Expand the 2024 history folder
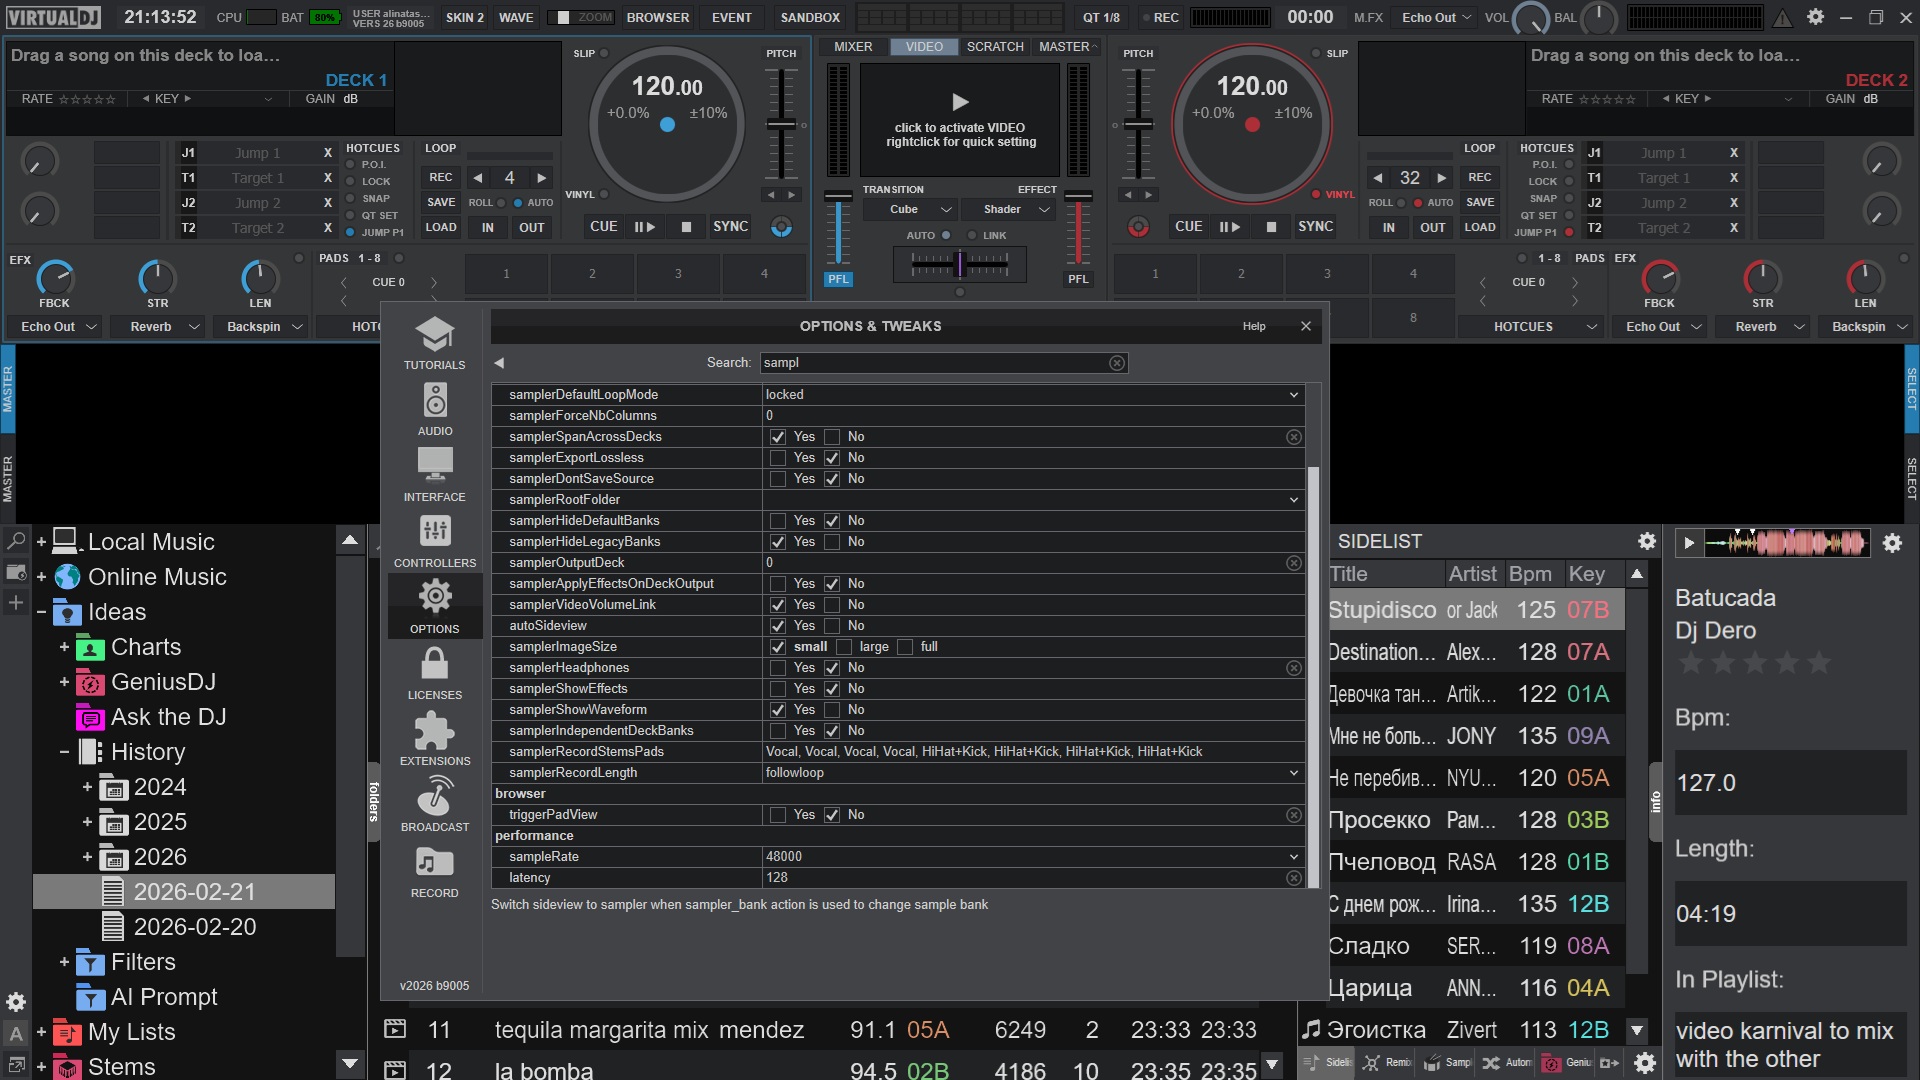This screenshot has width=1920, height=1080. click(x=87, y=787)
